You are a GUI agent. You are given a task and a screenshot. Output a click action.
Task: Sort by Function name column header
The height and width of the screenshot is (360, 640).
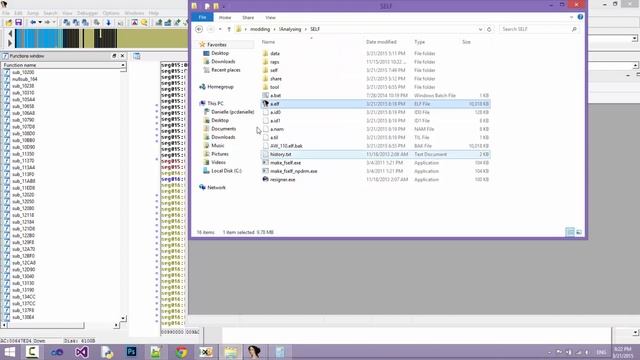coord(63,65)
